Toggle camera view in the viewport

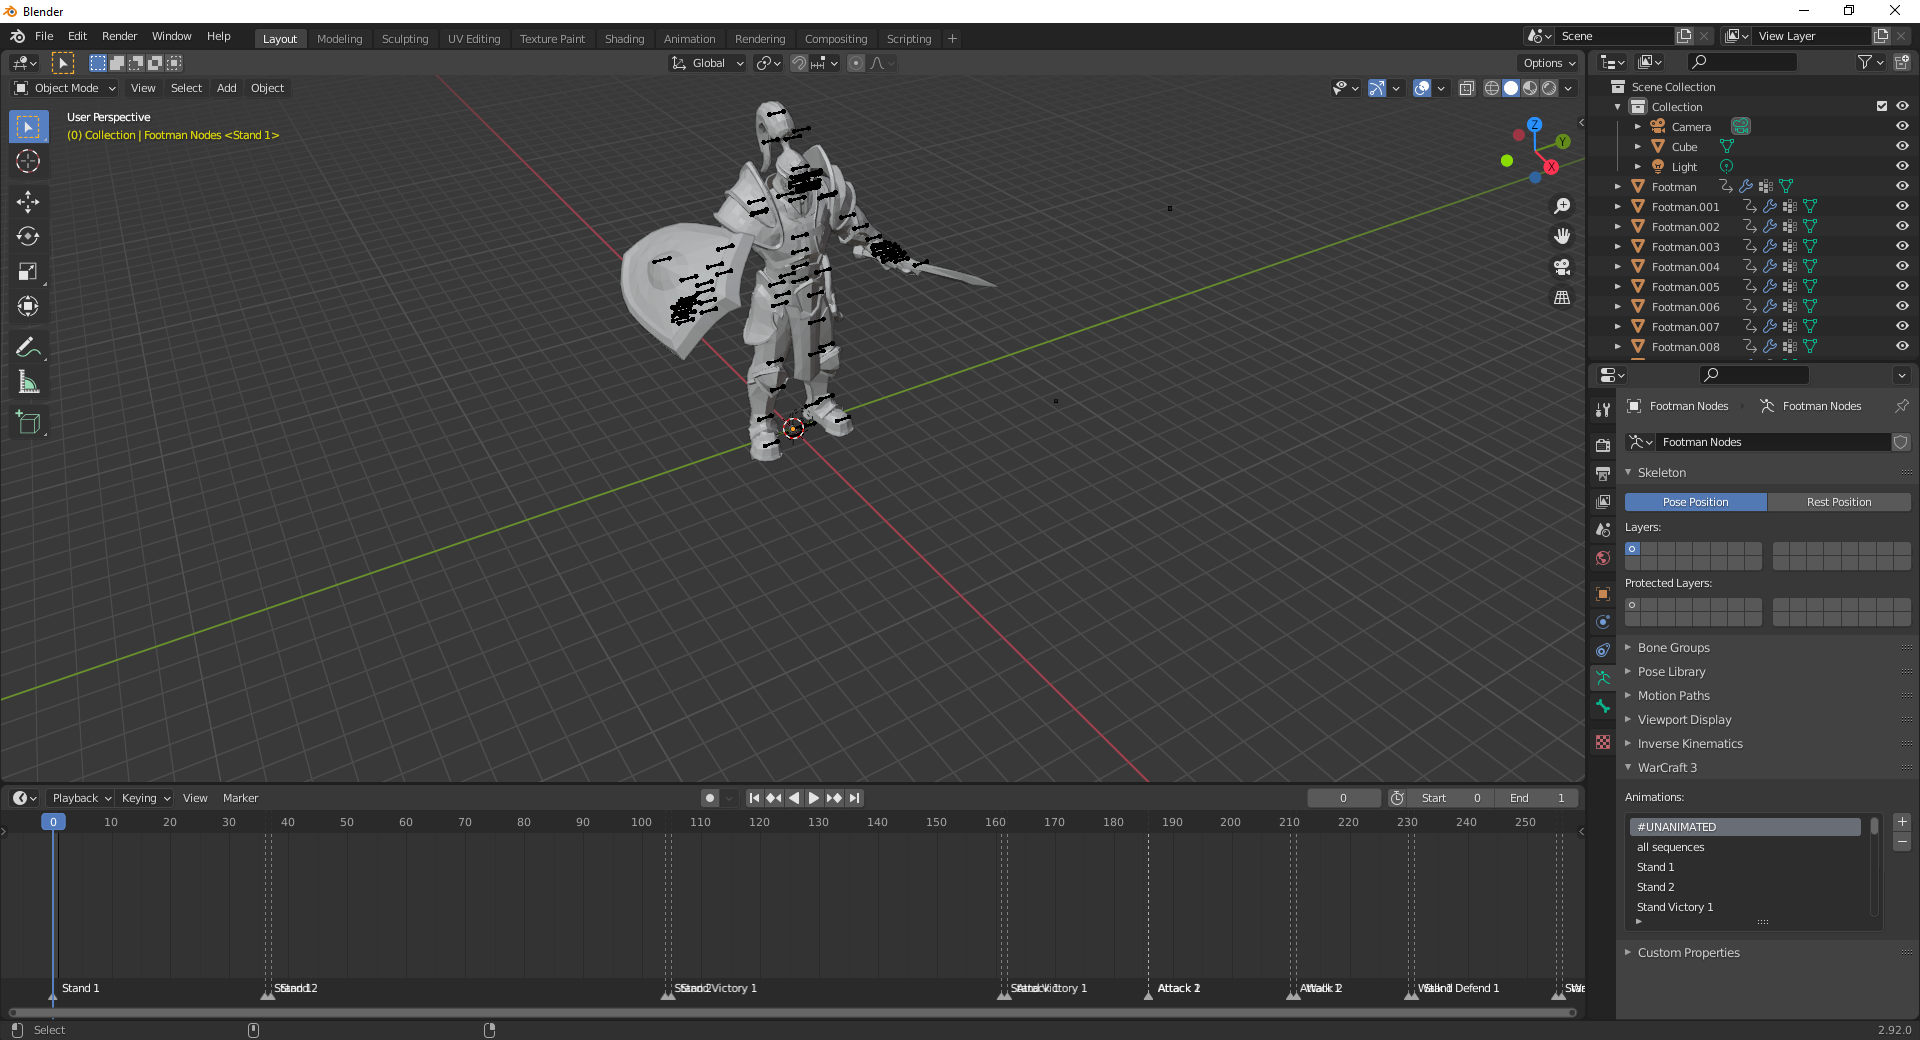[x=1562, y=267]
